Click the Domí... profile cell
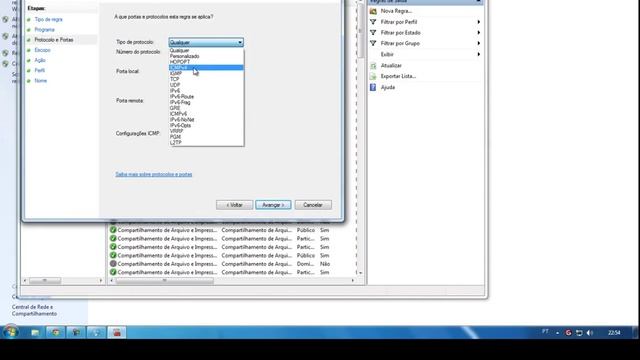Image resolution: width=640 pixels, height=360 pixels. (x=305, y=264)
